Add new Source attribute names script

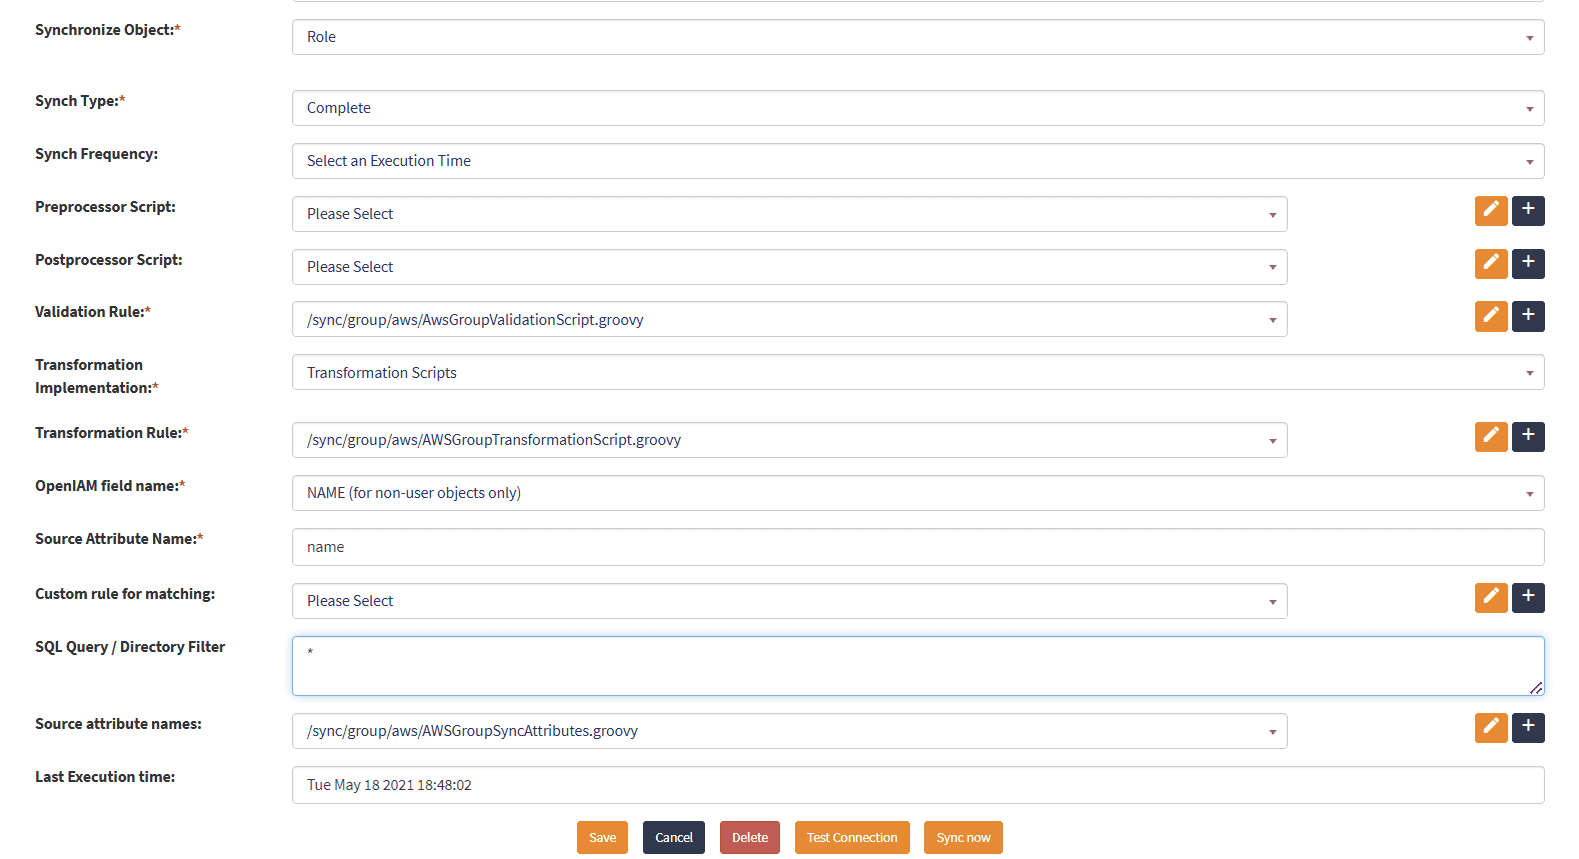pos(1527,728)
